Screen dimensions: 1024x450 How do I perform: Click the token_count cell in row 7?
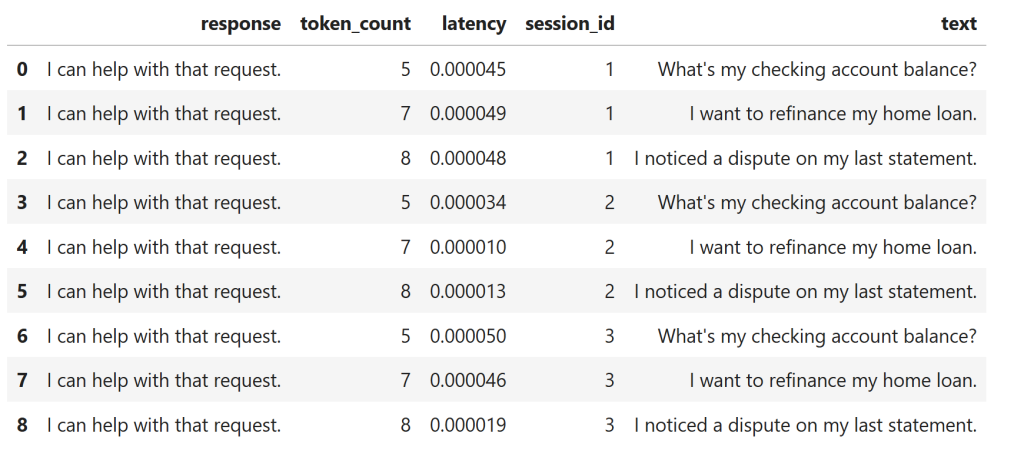[405, 380]
